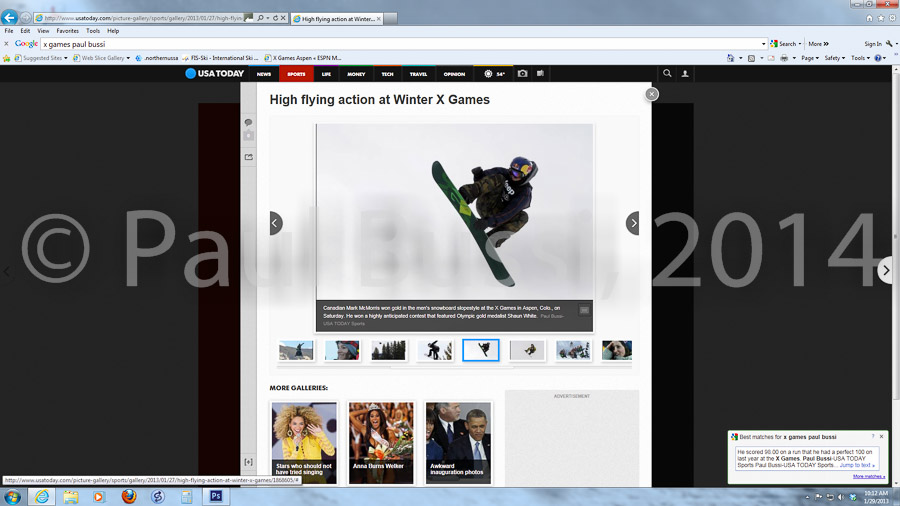
Task: Open the Page dropdown menu
Action: click(x=810, y=58)
